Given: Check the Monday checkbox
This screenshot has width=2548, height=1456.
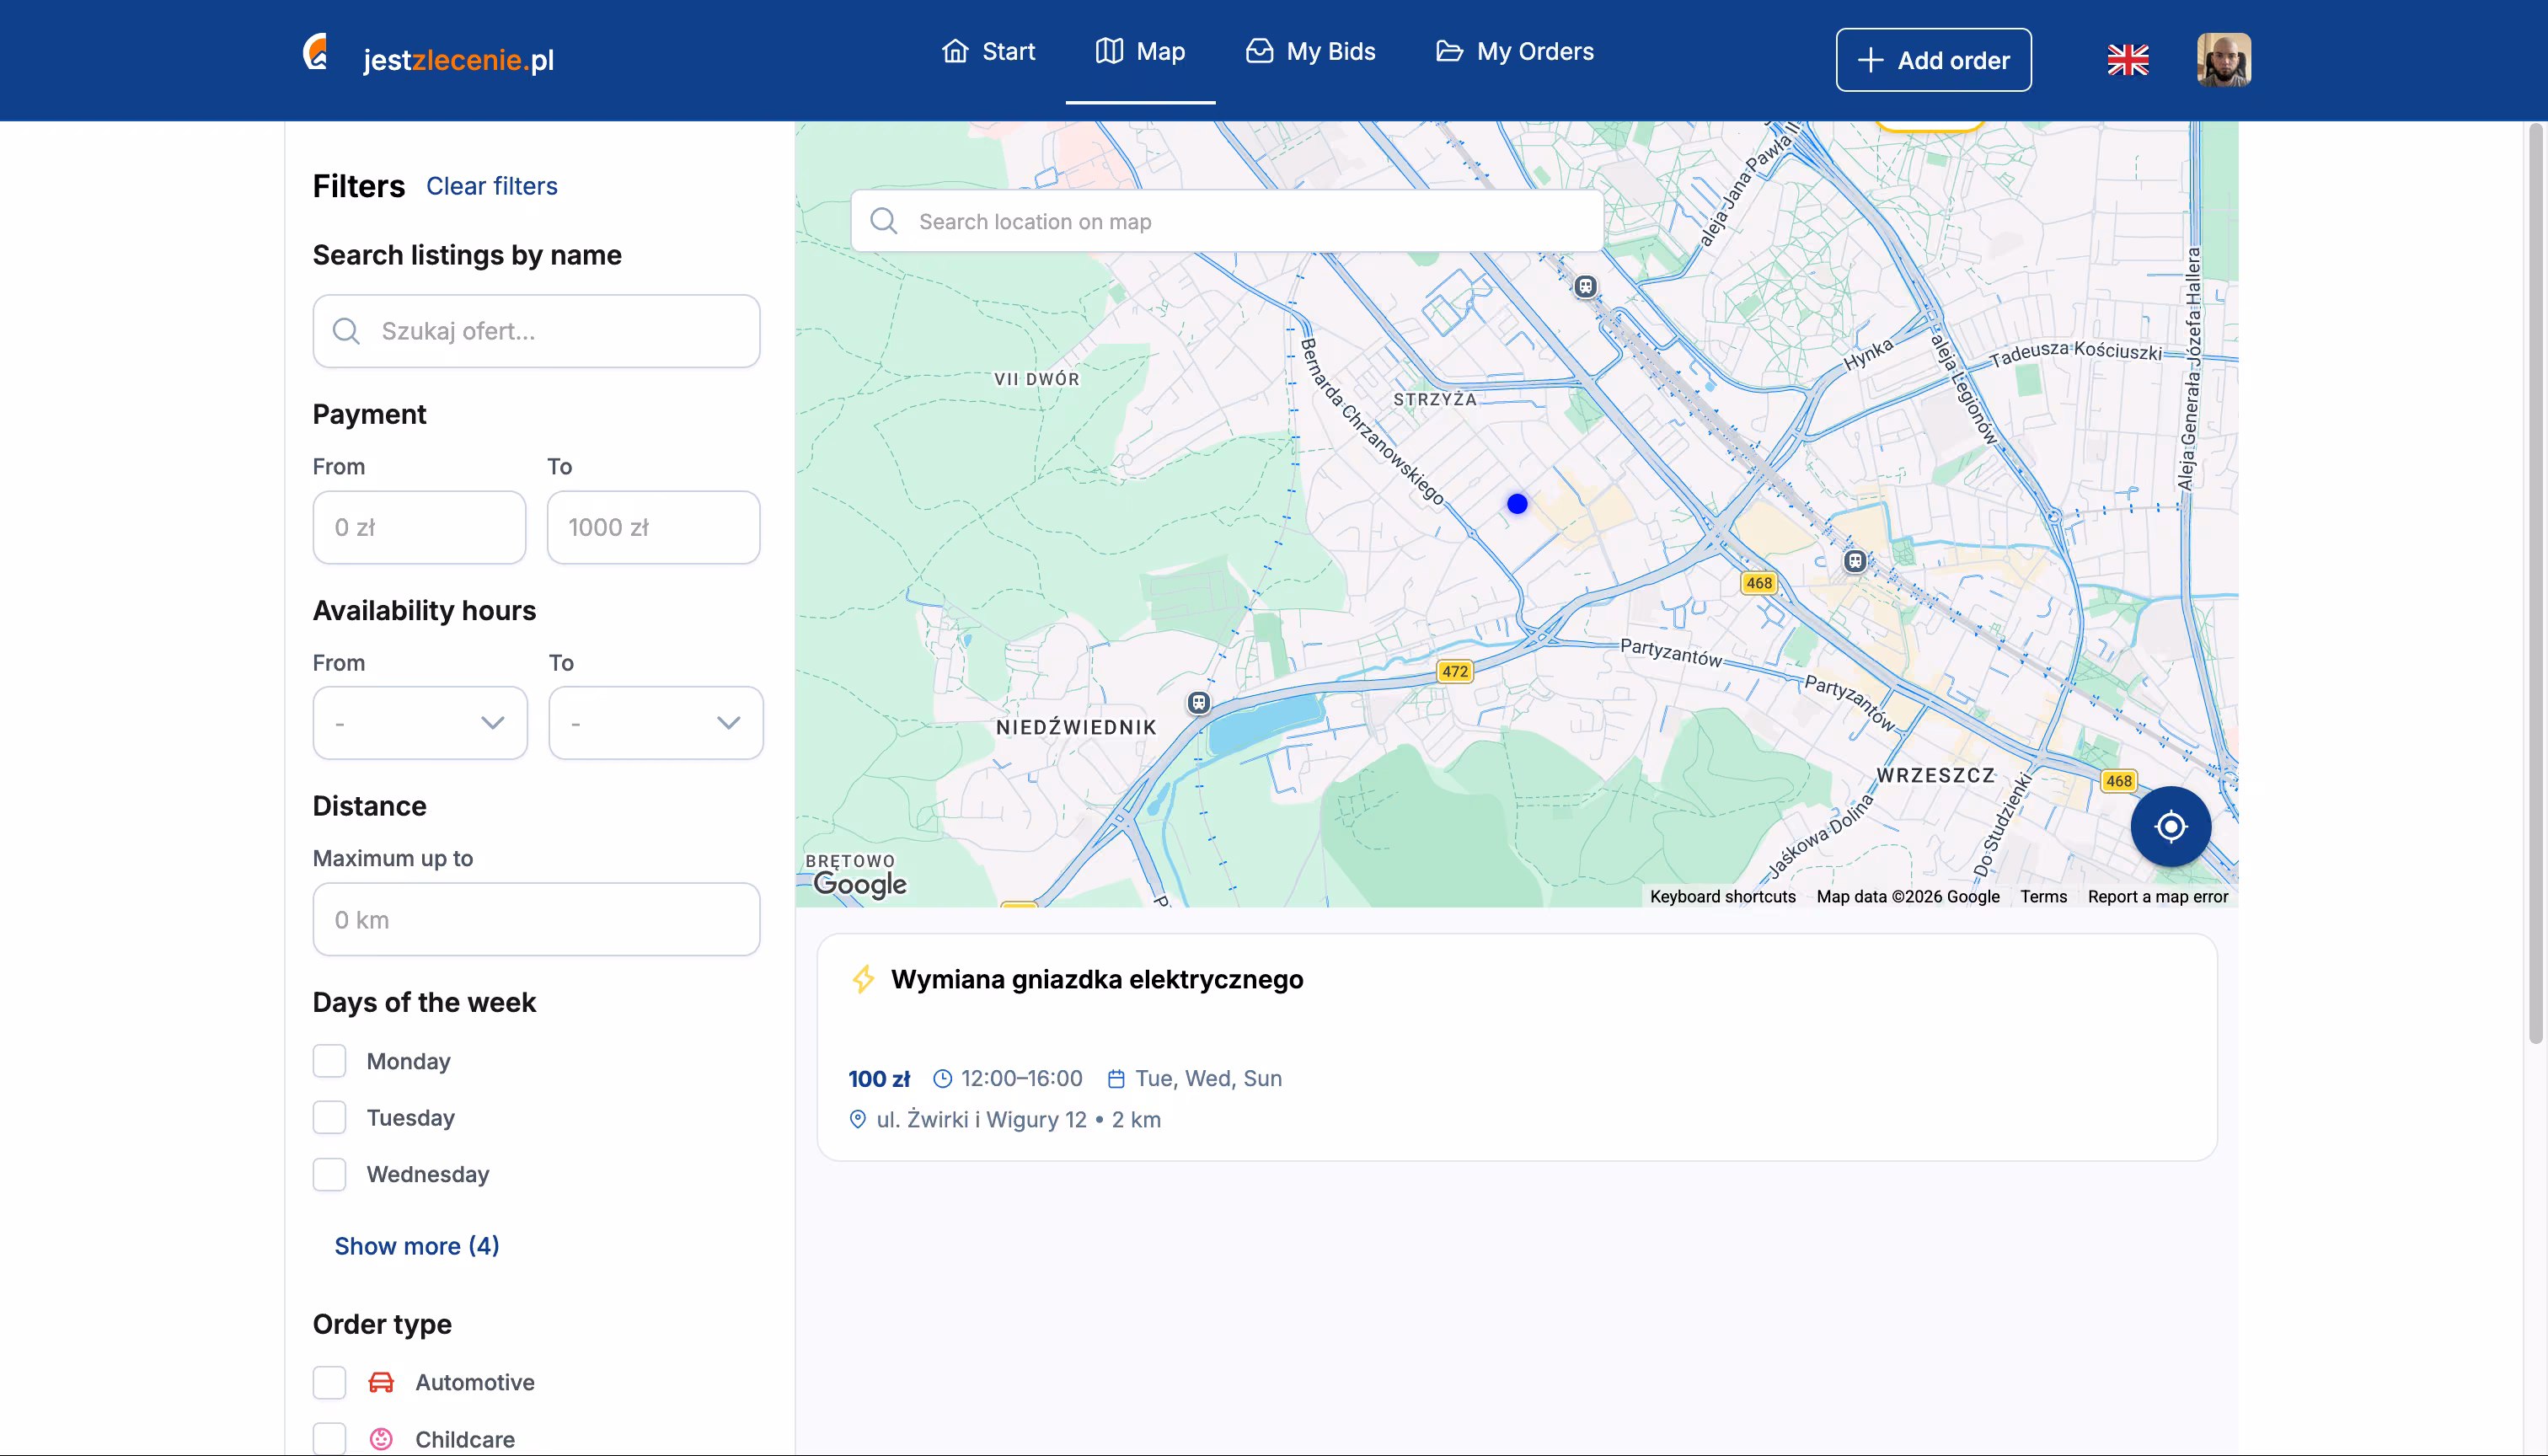Looking at the screenshot, I should [x=329, y=1061].
